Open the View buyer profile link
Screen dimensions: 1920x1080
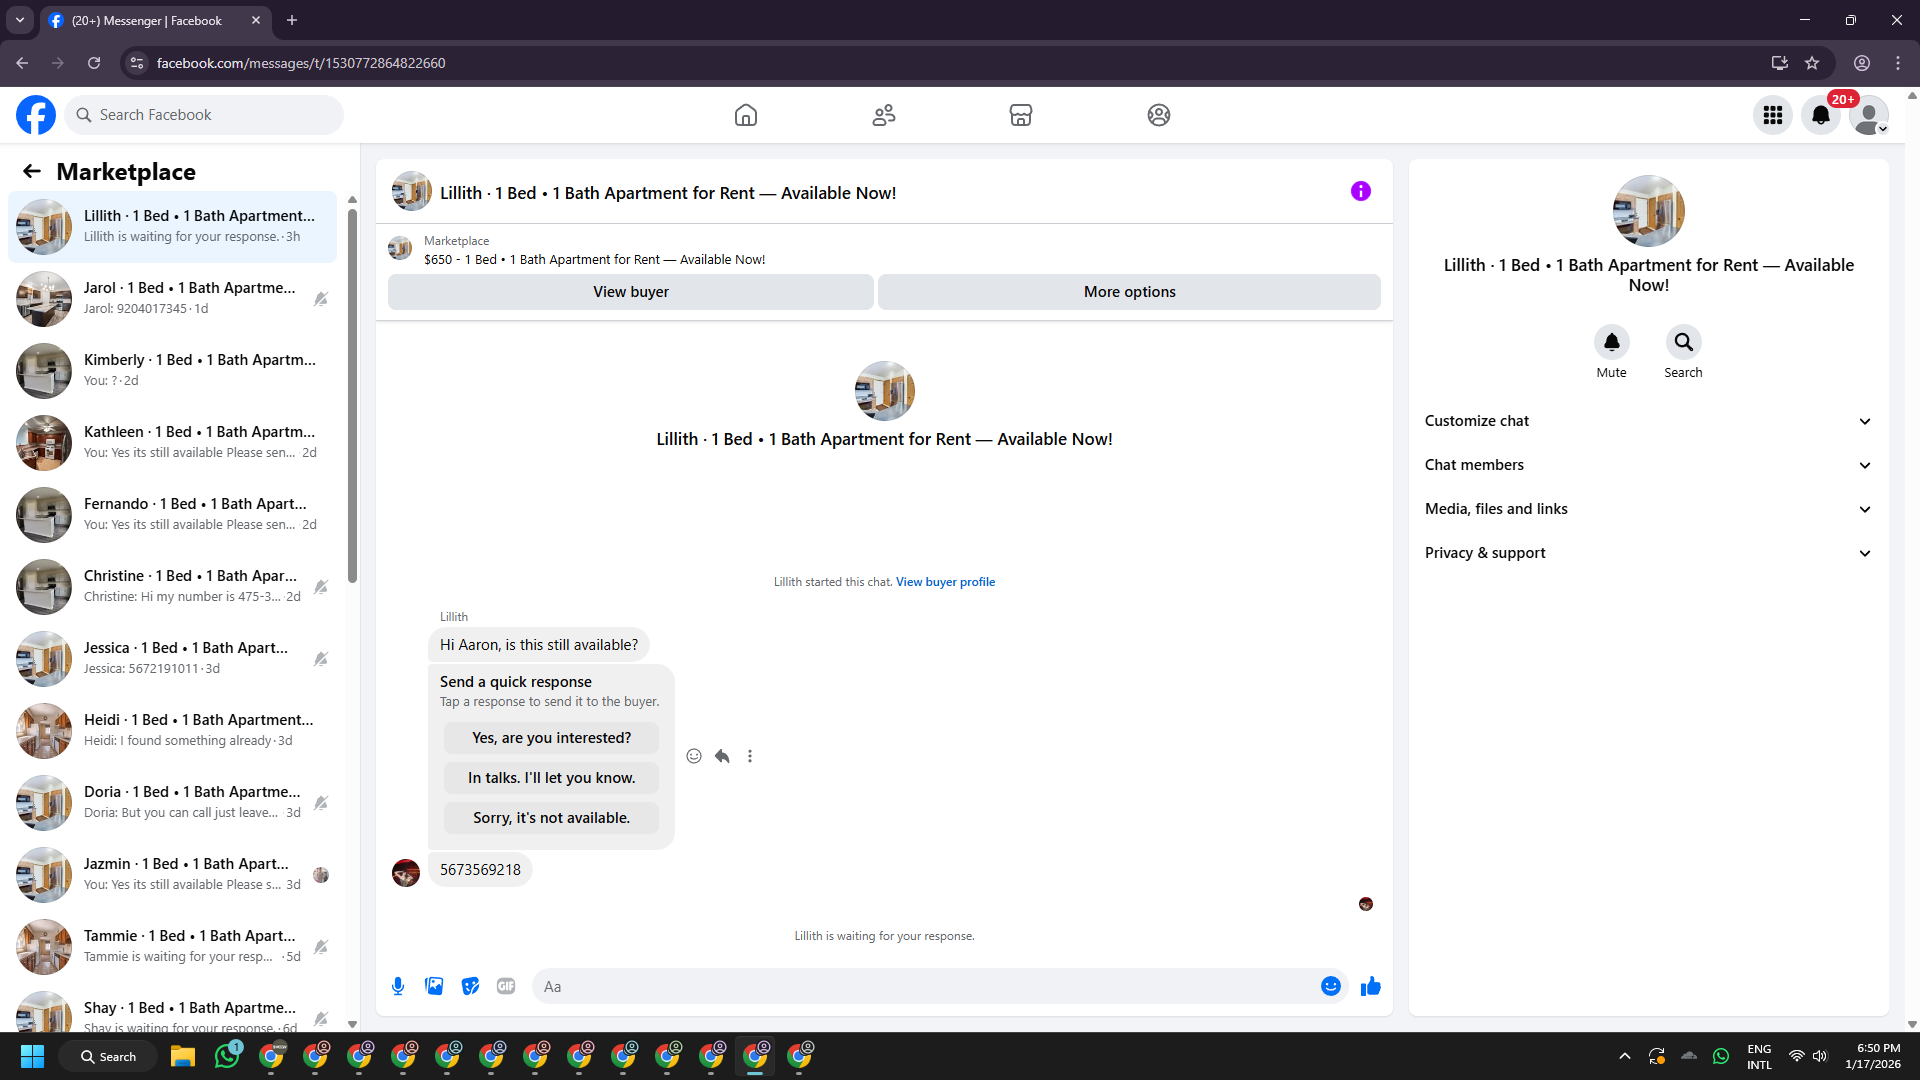(945, 582)
